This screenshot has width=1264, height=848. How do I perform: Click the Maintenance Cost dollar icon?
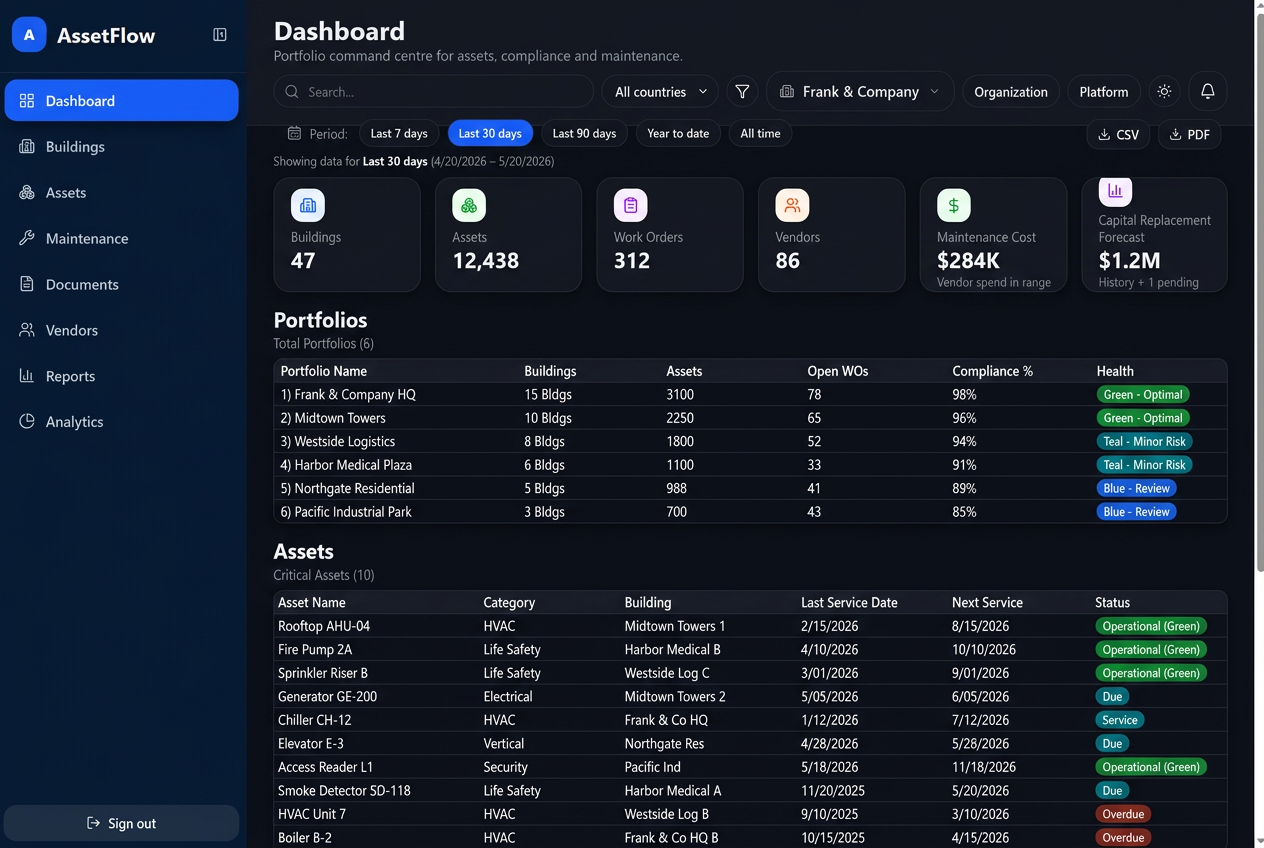click(x=954, y=205)
